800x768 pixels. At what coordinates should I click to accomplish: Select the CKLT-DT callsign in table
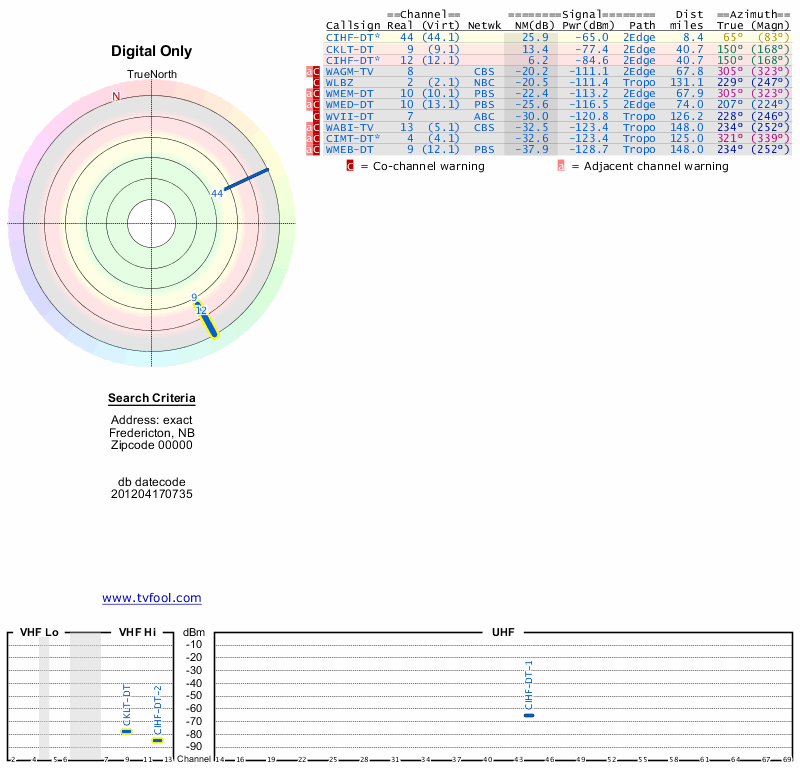pyautogui.click(x=350, y=48)
